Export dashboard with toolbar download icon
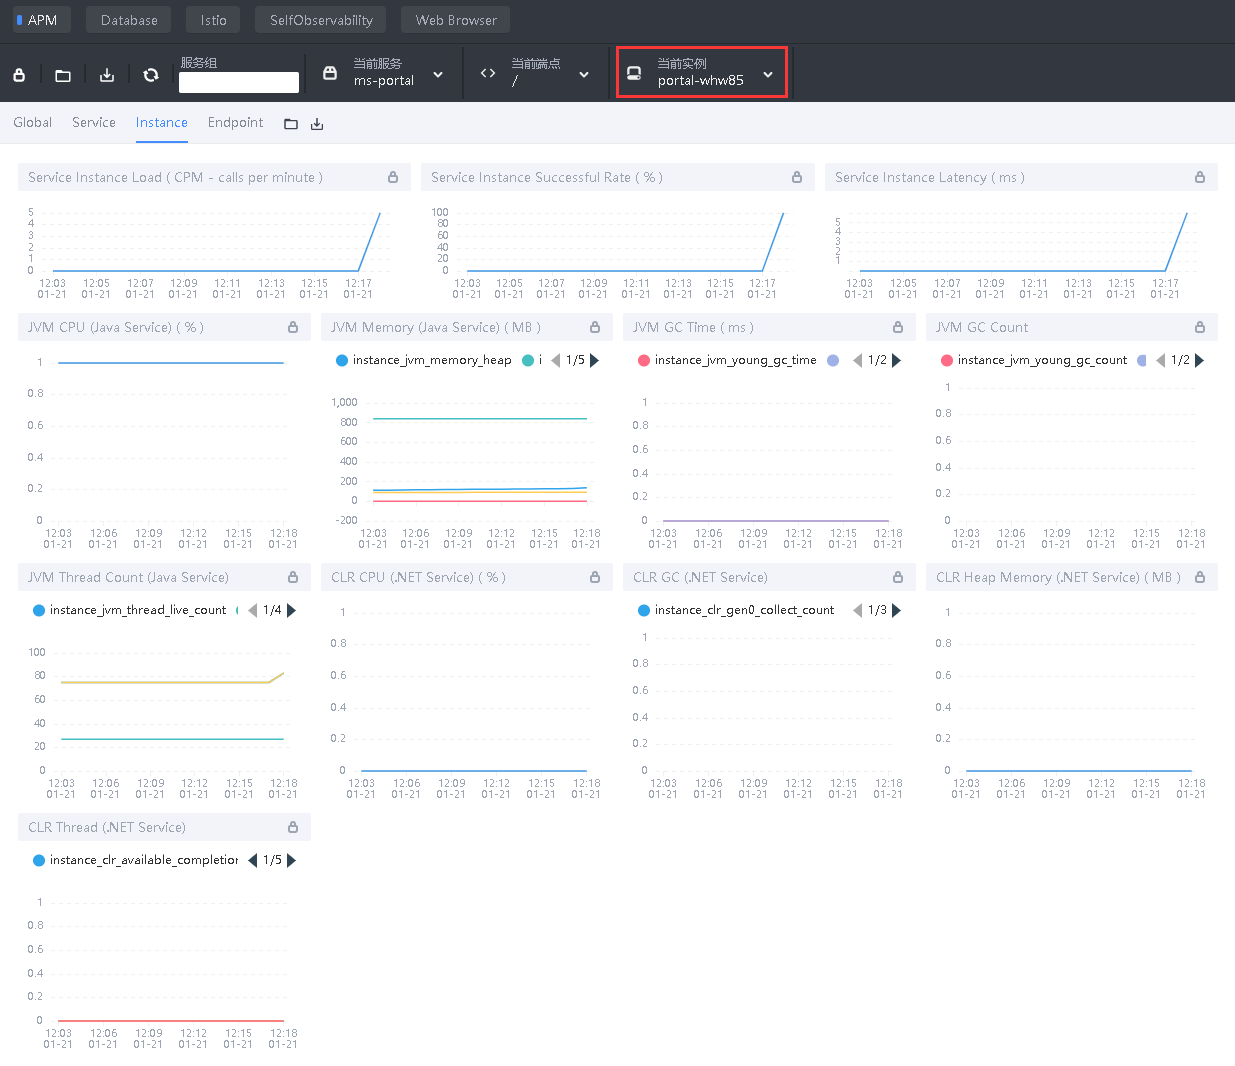The image size is (1235, 1066). (107, 75)
